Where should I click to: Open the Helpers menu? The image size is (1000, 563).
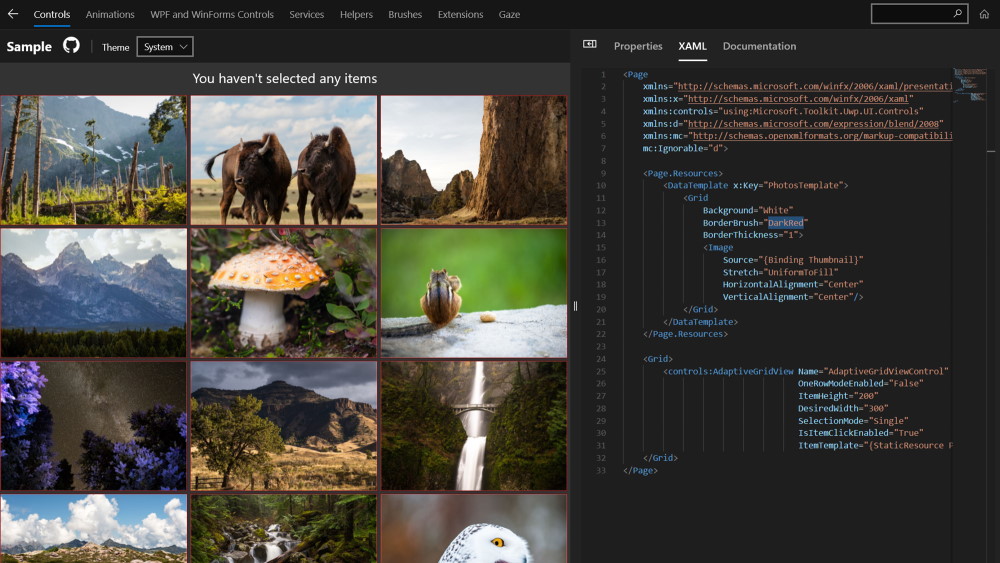point(356,14)
